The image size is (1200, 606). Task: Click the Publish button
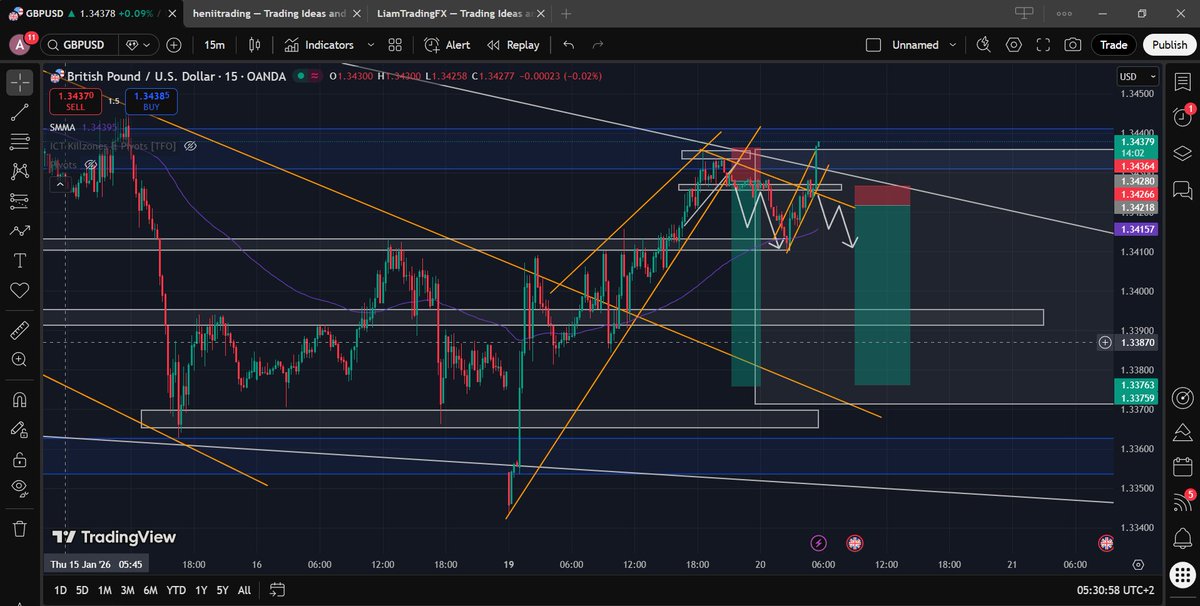(x=1169, y=45)
